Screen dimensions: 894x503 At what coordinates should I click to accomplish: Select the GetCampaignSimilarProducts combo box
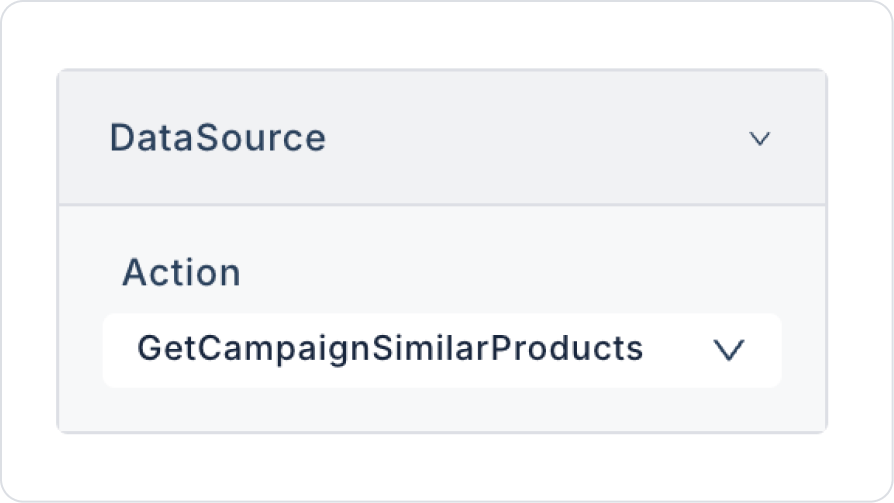point(441,349)
